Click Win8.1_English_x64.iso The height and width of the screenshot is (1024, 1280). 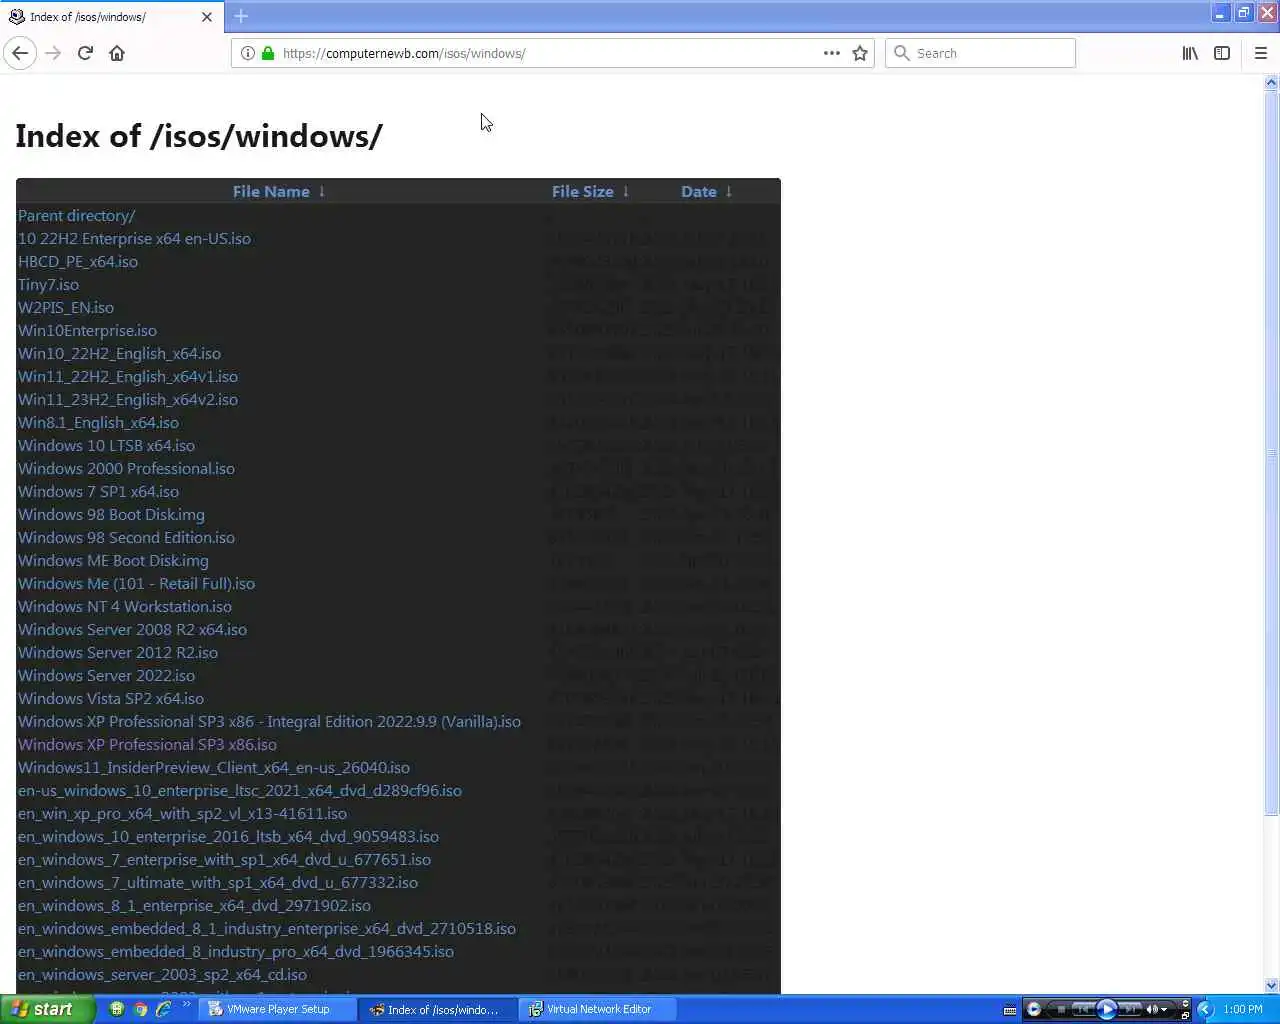coord(98,422)
